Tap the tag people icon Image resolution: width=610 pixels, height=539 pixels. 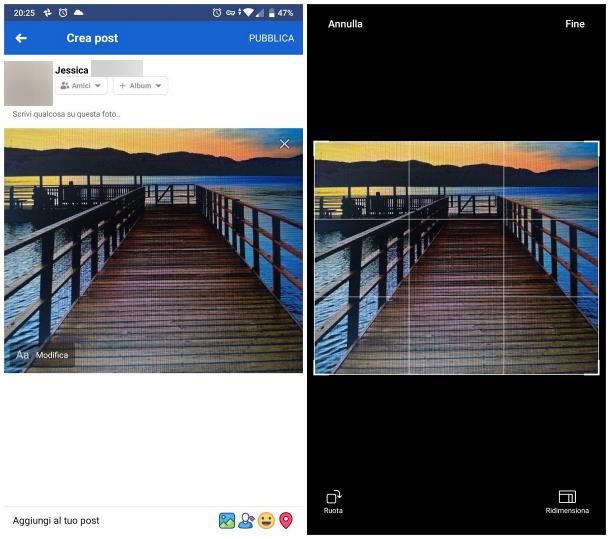pyautogui.click(x=246, y=520)
